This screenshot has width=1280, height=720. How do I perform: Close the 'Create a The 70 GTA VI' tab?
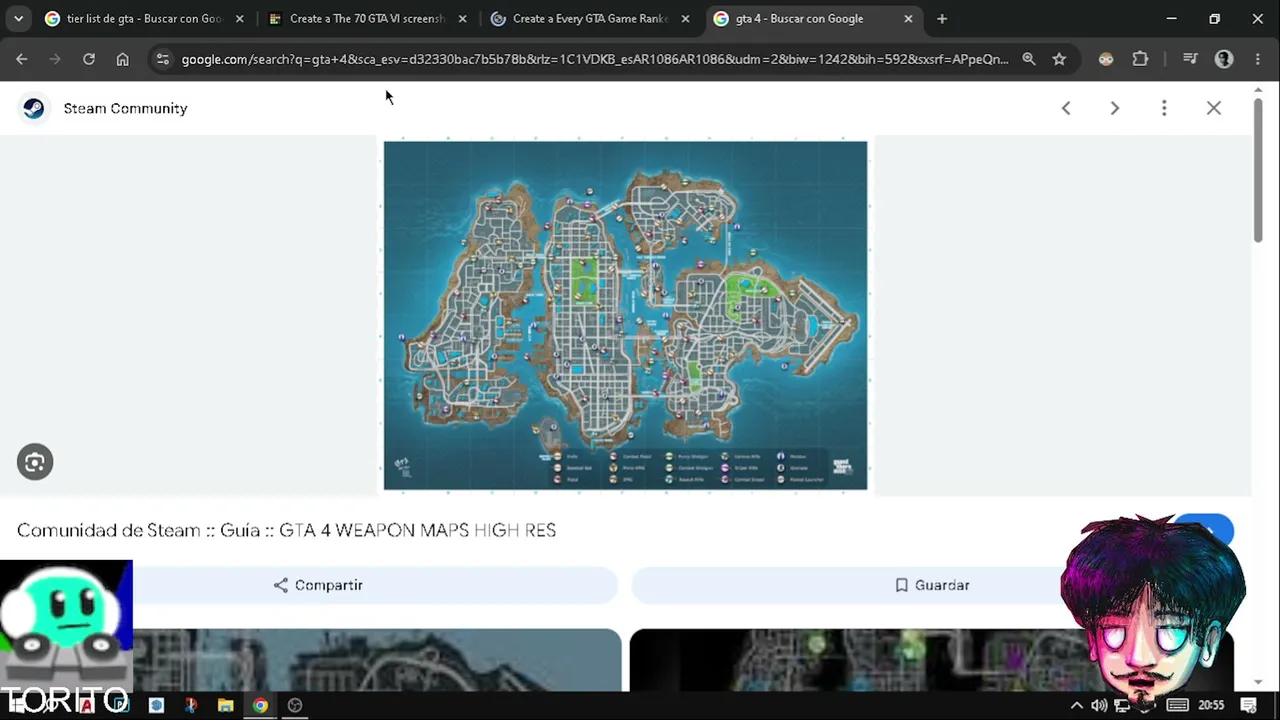coord(462,18)
